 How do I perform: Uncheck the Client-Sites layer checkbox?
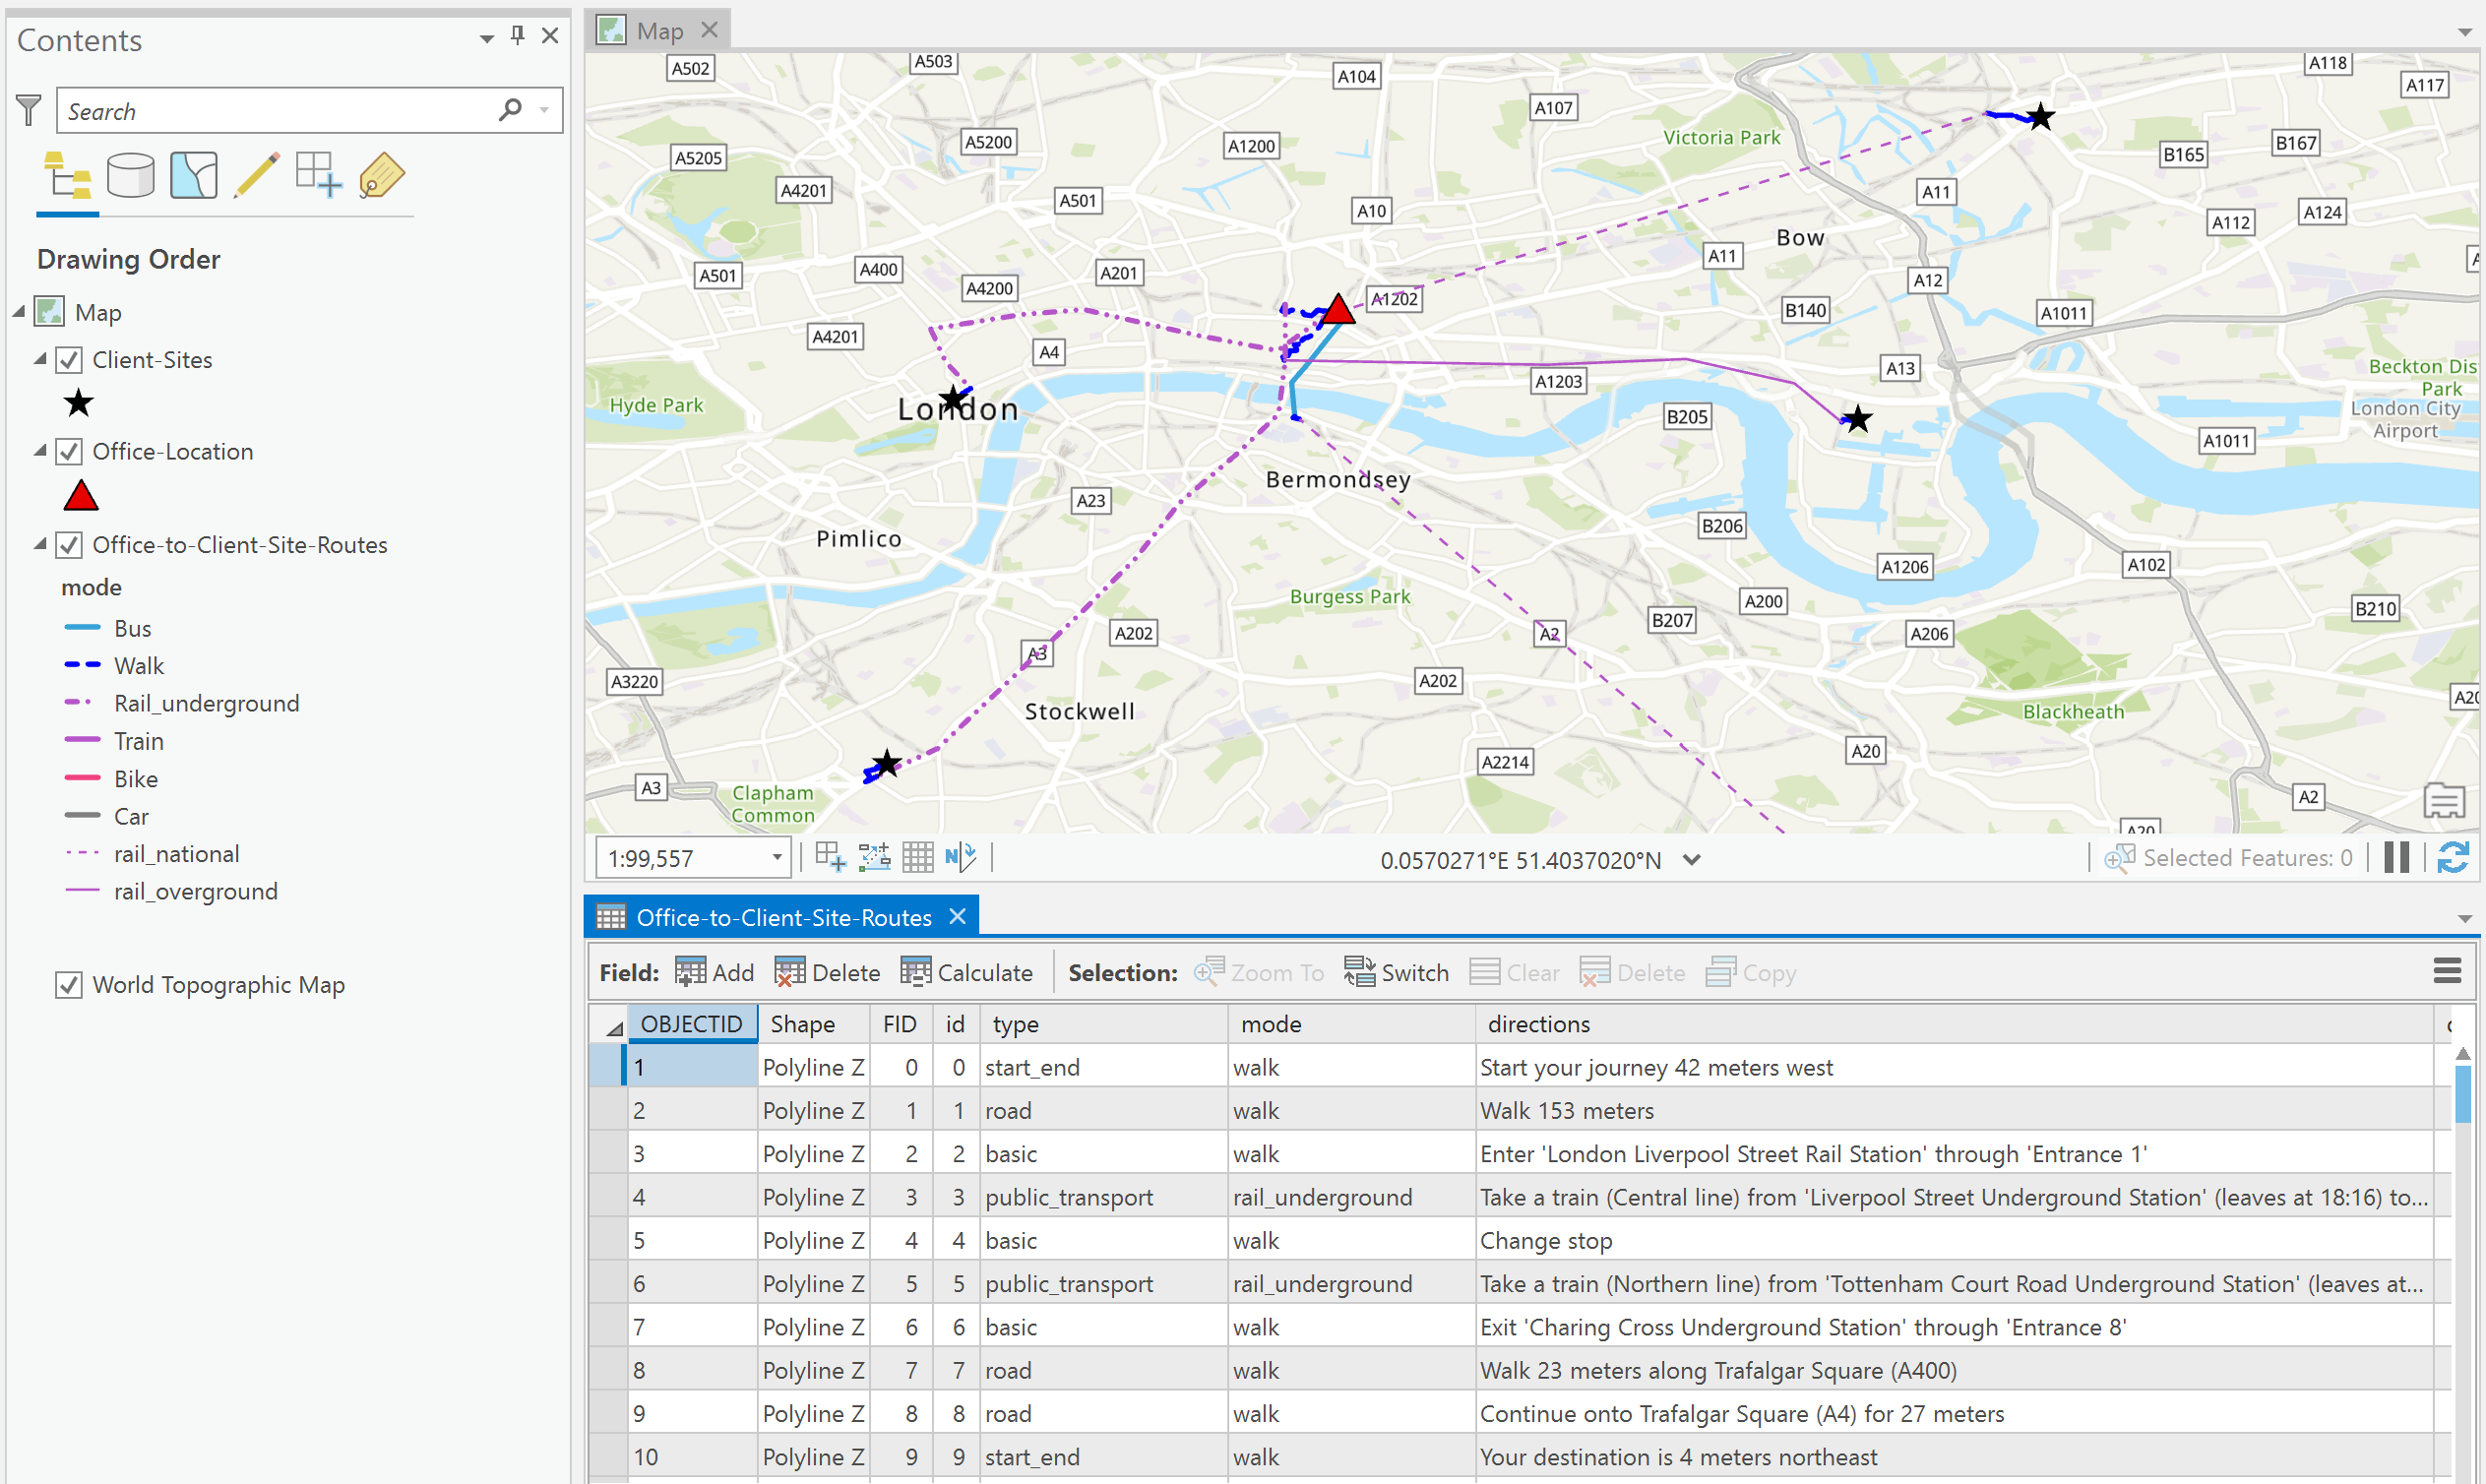tap(69, 360)
